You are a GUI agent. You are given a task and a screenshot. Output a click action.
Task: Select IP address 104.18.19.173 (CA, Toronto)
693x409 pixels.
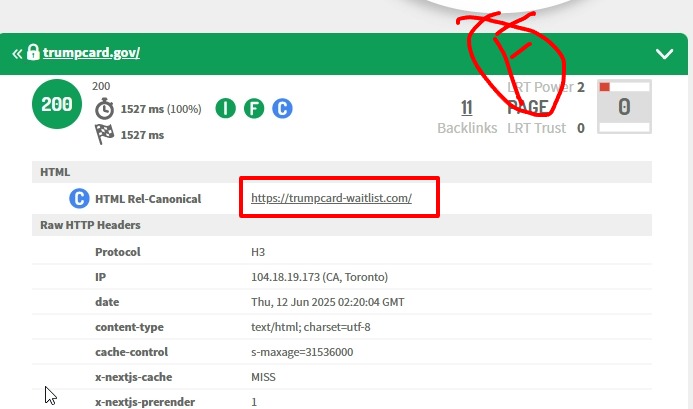tap(320, 277)
